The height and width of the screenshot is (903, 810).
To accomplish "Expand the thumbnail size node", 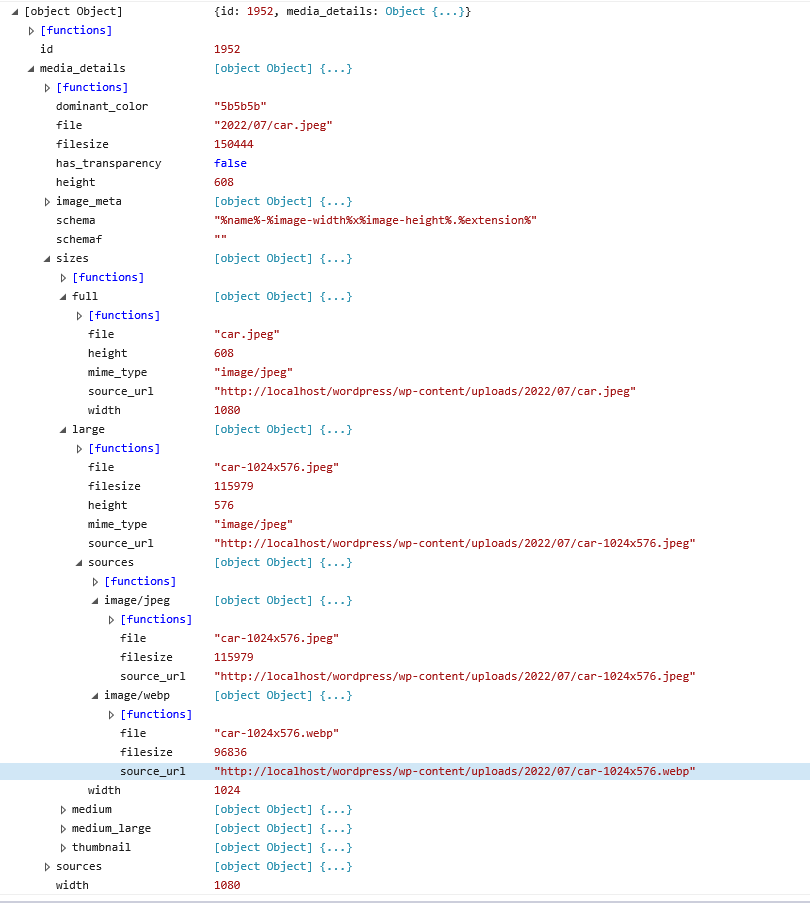I will click(x=63, y=848).
